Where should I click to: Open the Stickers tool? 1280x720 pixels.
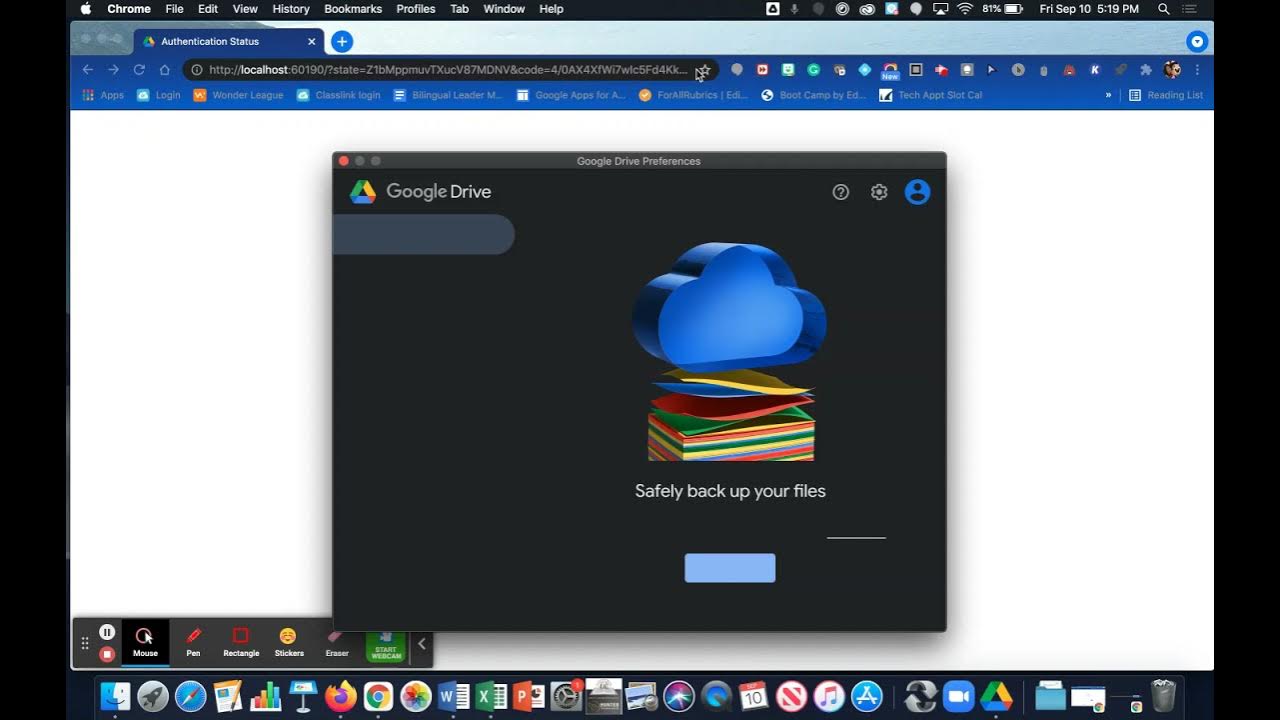(289, 642)
